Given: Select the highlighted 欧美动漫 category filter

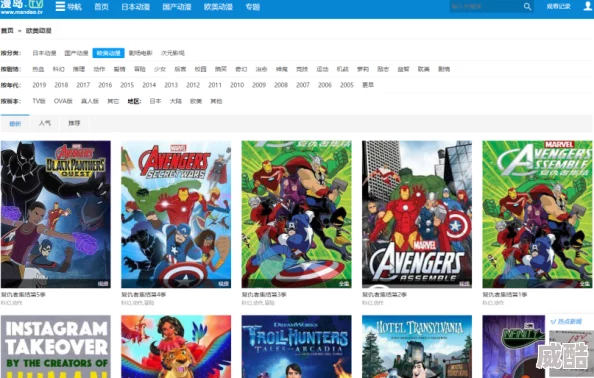Looking at the screenshot, I should click(x=108, y=53).
